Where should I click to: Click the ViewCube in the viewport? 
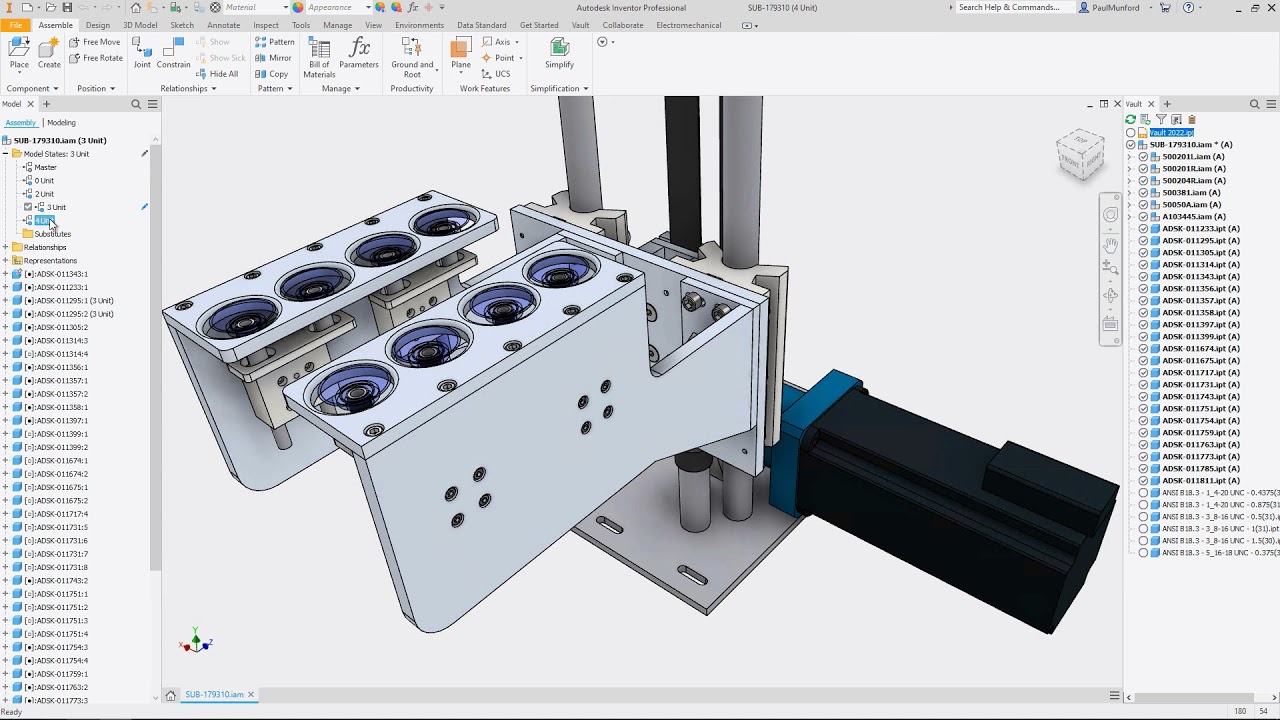(1081, 154)
